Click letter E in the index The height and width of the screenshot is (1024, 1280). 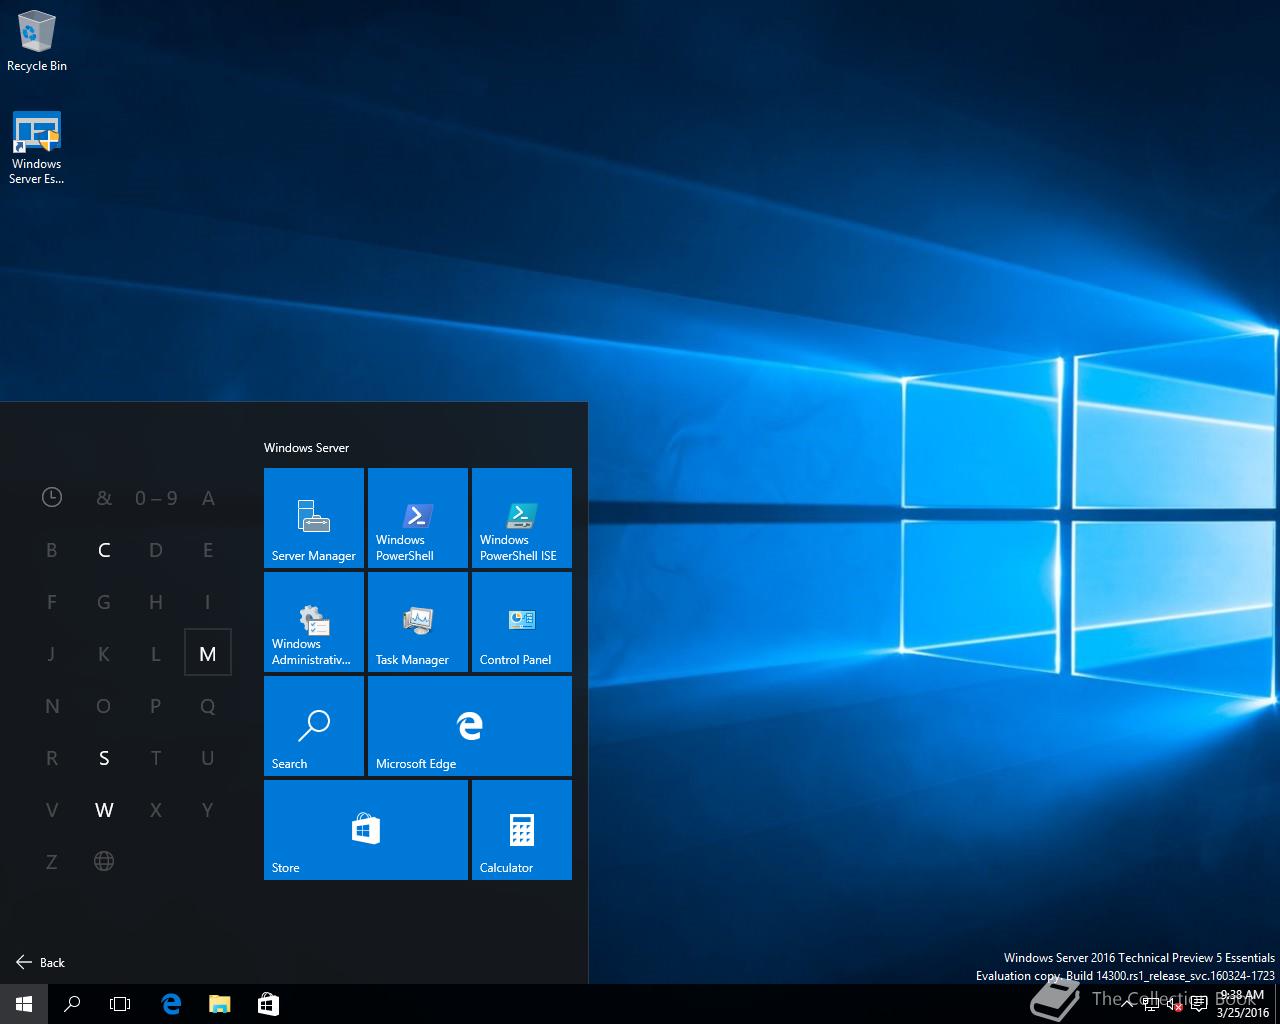coord(208,549)
